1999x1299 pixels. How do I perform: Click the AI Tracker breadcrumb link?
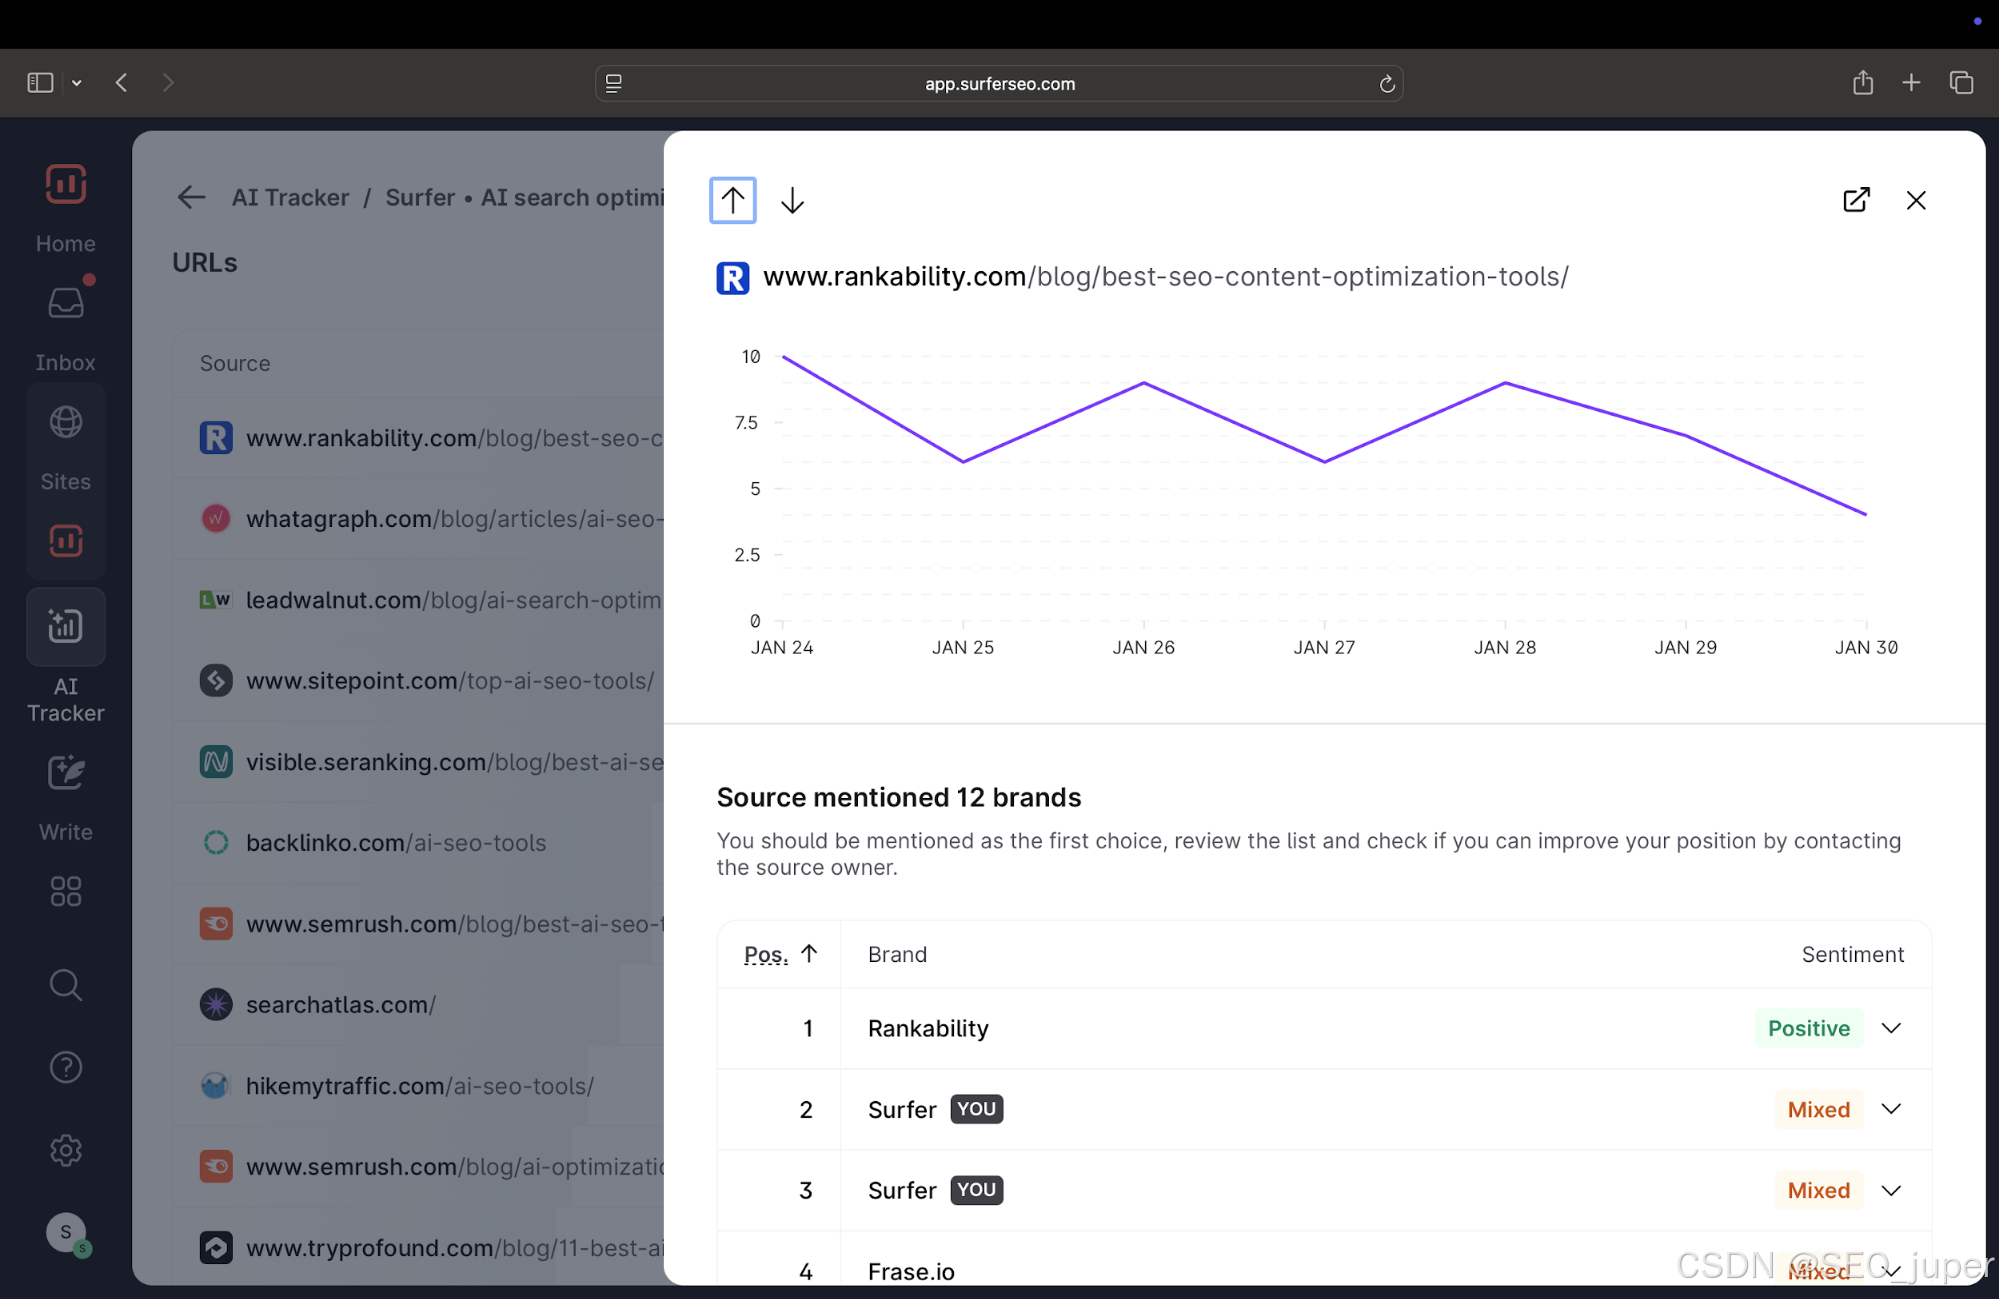tap(290, 197)
